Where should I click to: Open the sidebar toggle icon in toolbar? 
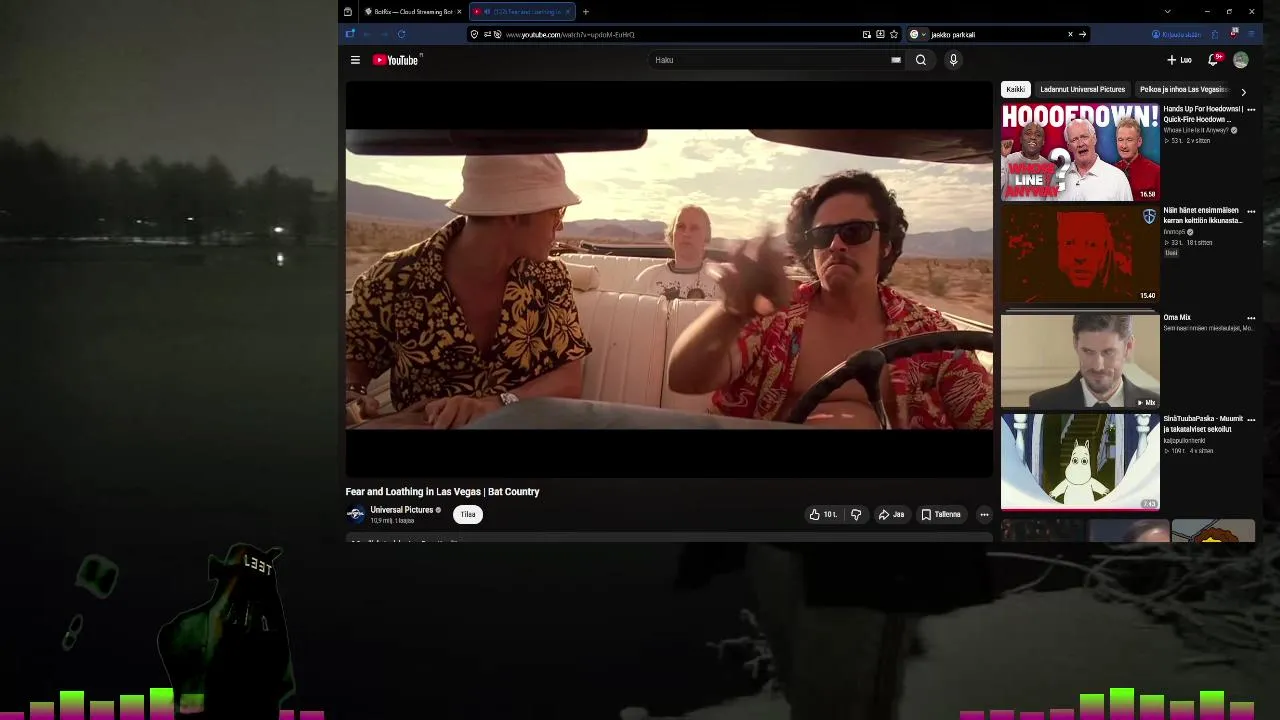[350, 34]
